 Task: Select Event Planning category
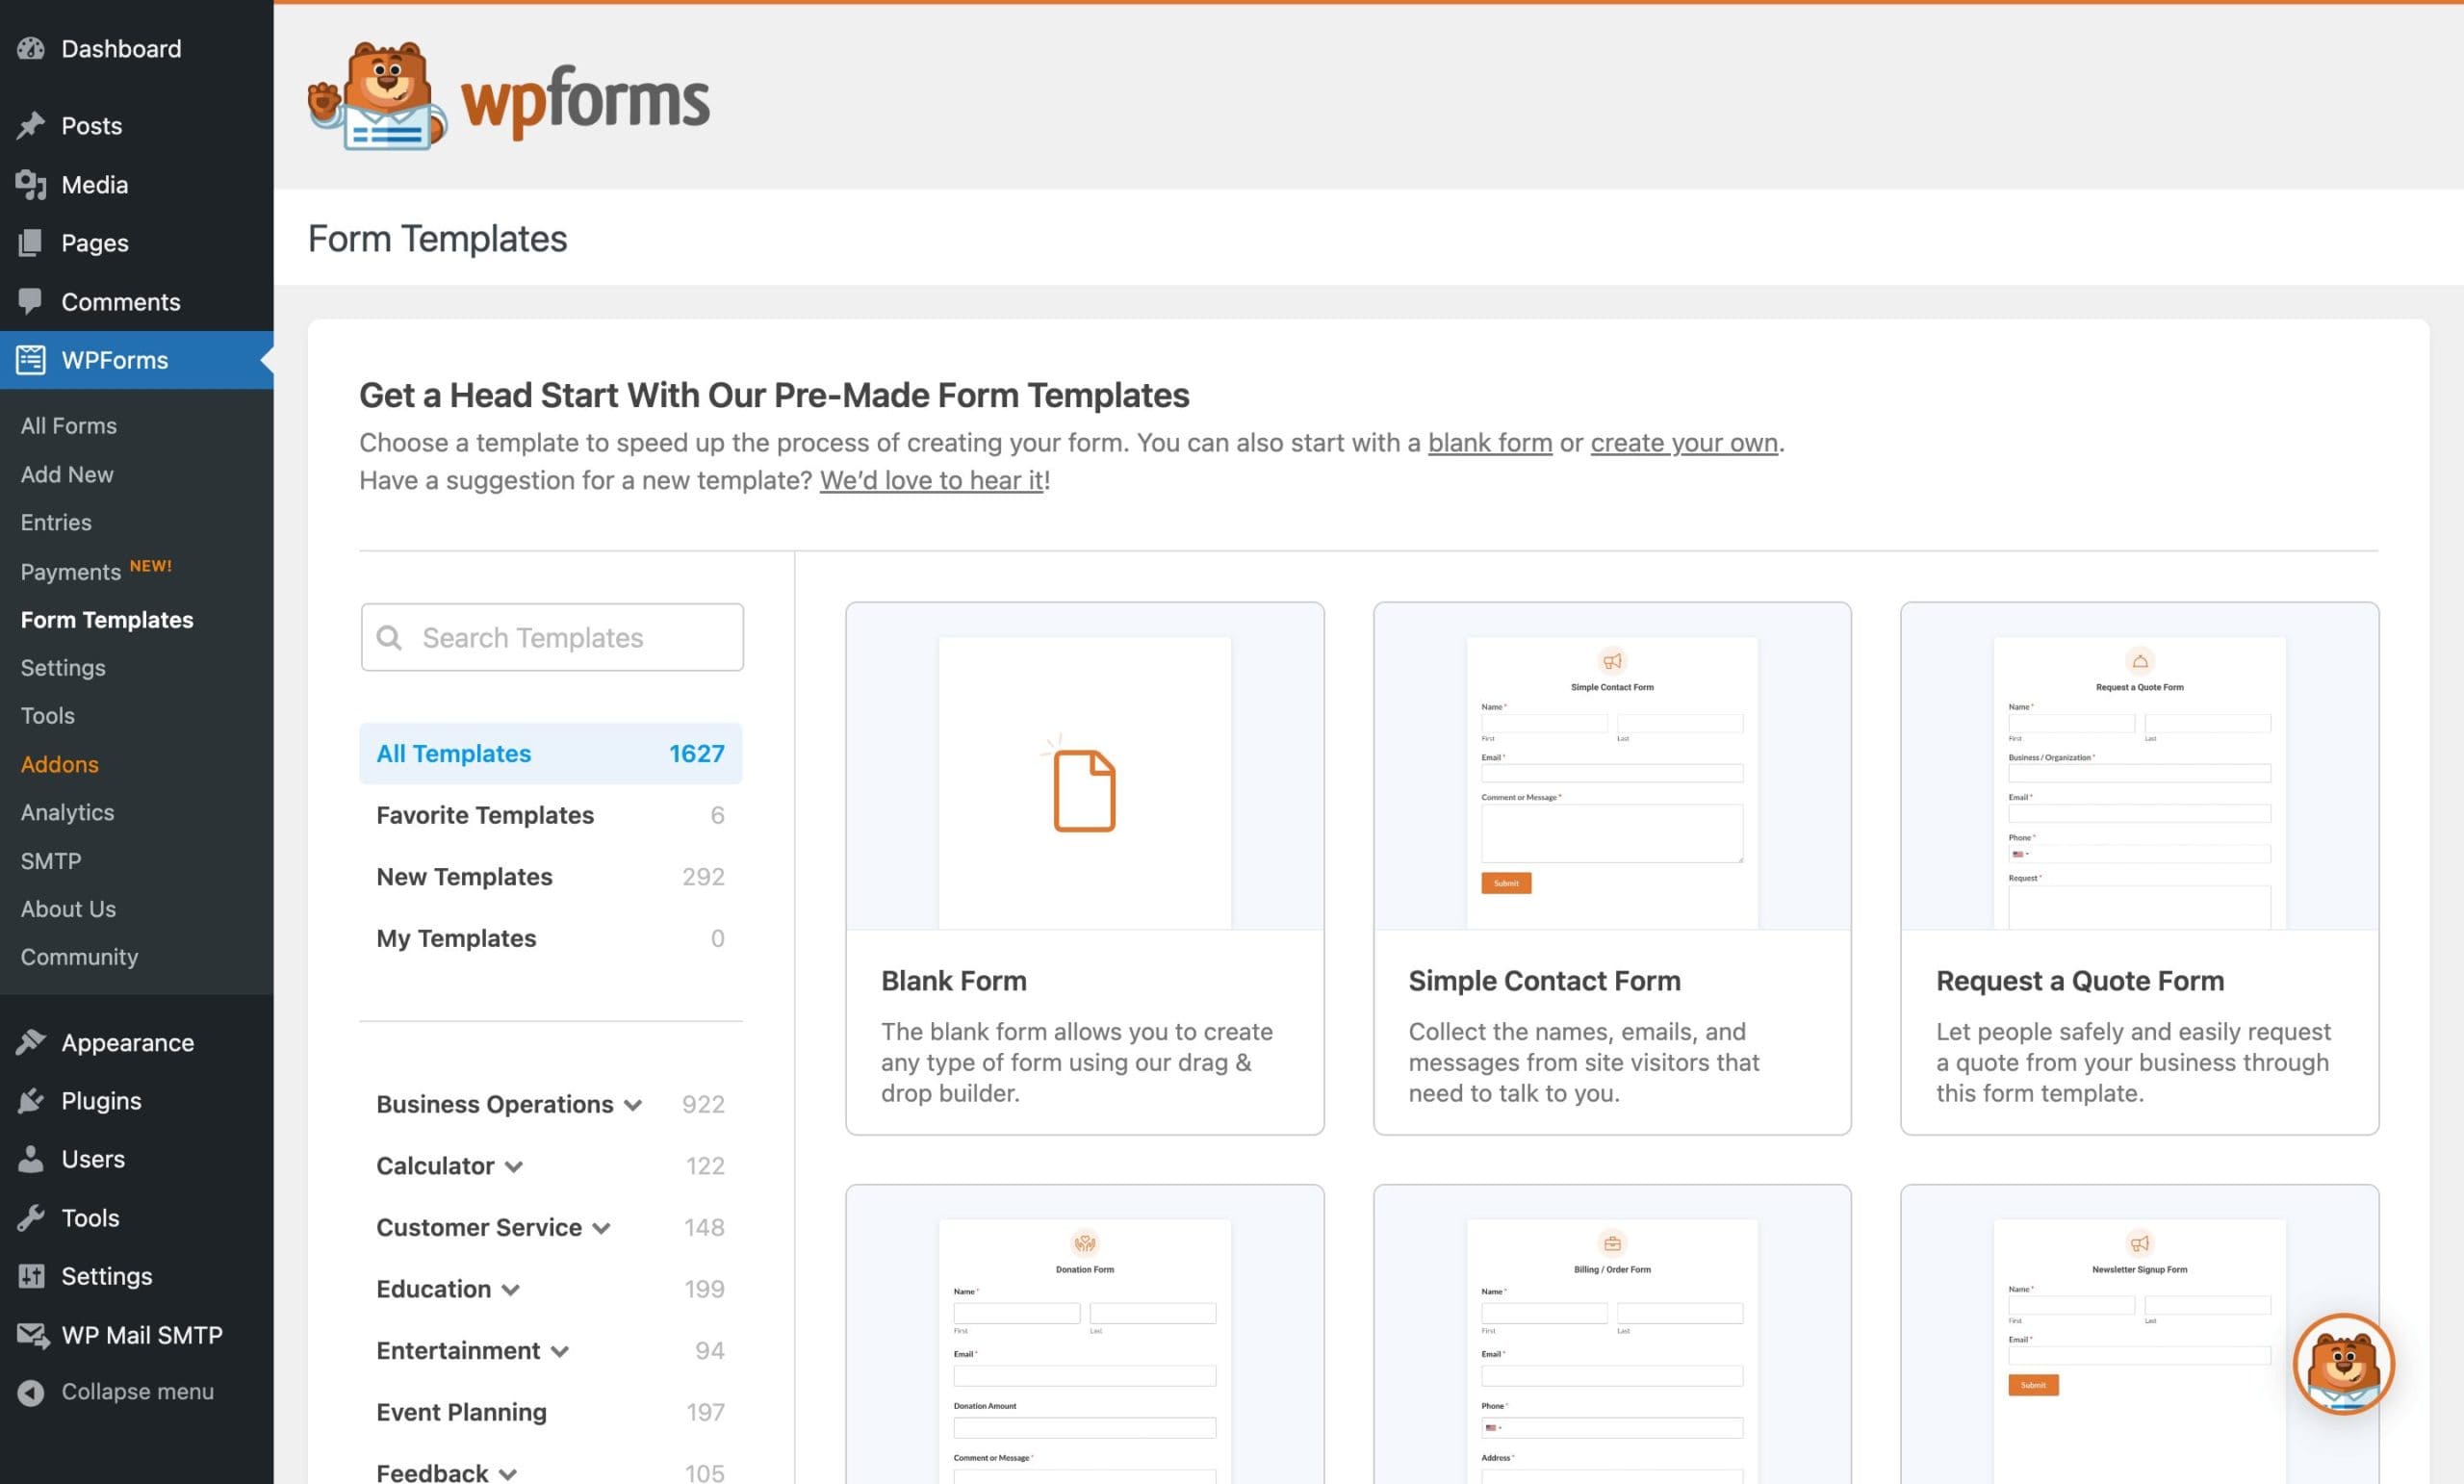click(x=550, y=1412)
